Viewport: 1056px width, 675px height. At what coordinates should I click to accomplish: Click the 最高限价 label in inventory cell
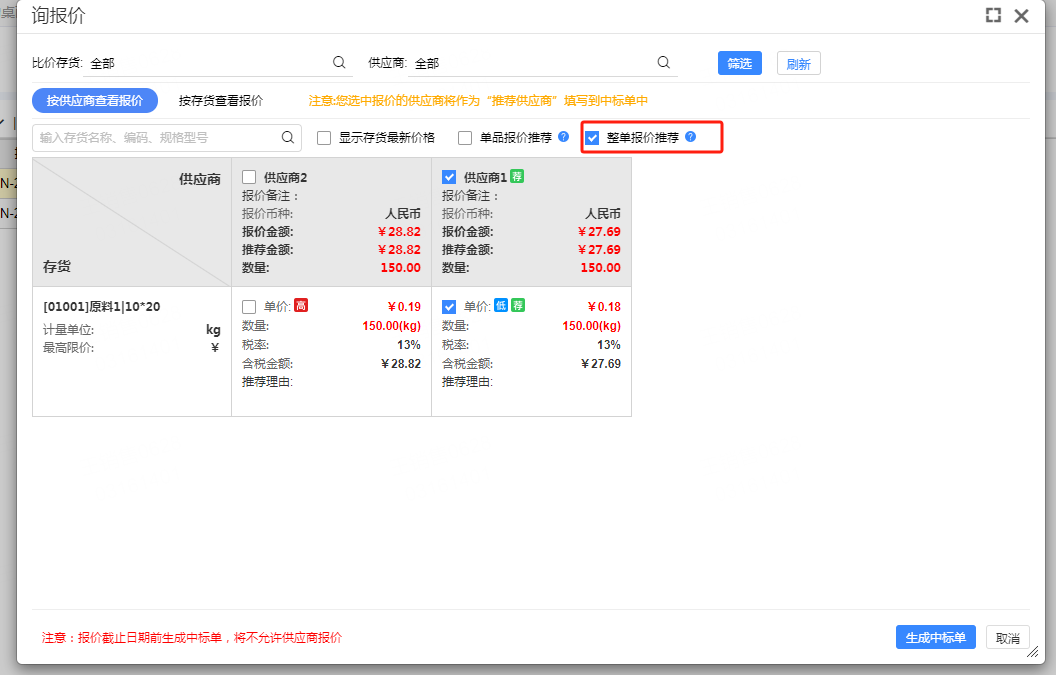[69, 348]
